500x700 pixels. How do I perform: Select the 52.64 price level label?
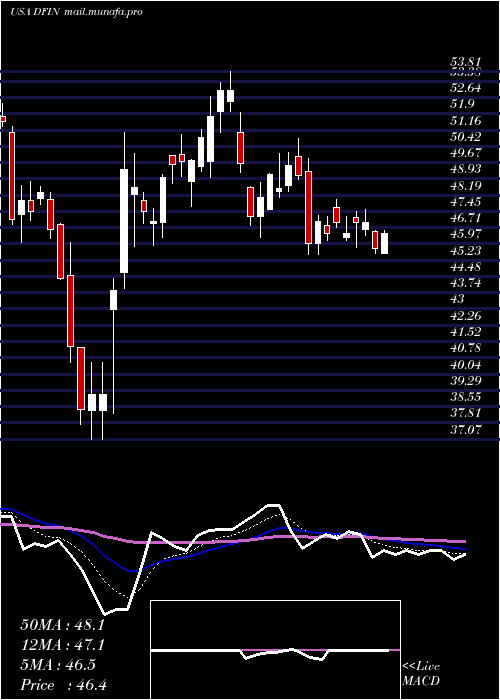(x=466, y=88)
